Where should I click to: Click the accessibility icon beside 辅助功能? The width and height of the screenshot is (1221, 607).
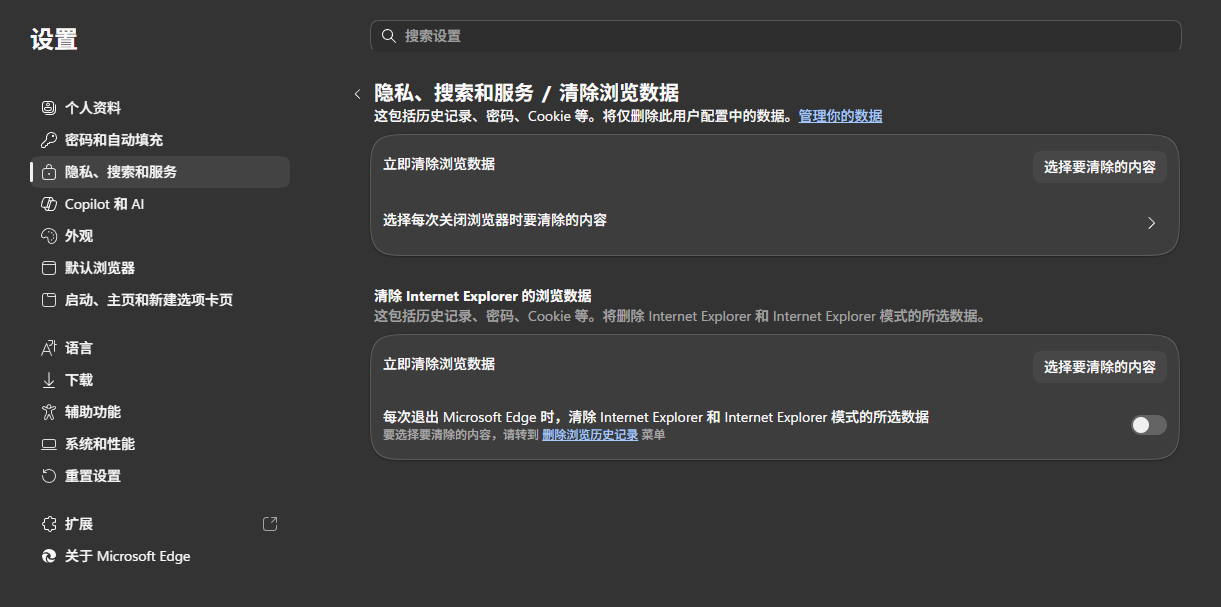(x=48, y=412)
